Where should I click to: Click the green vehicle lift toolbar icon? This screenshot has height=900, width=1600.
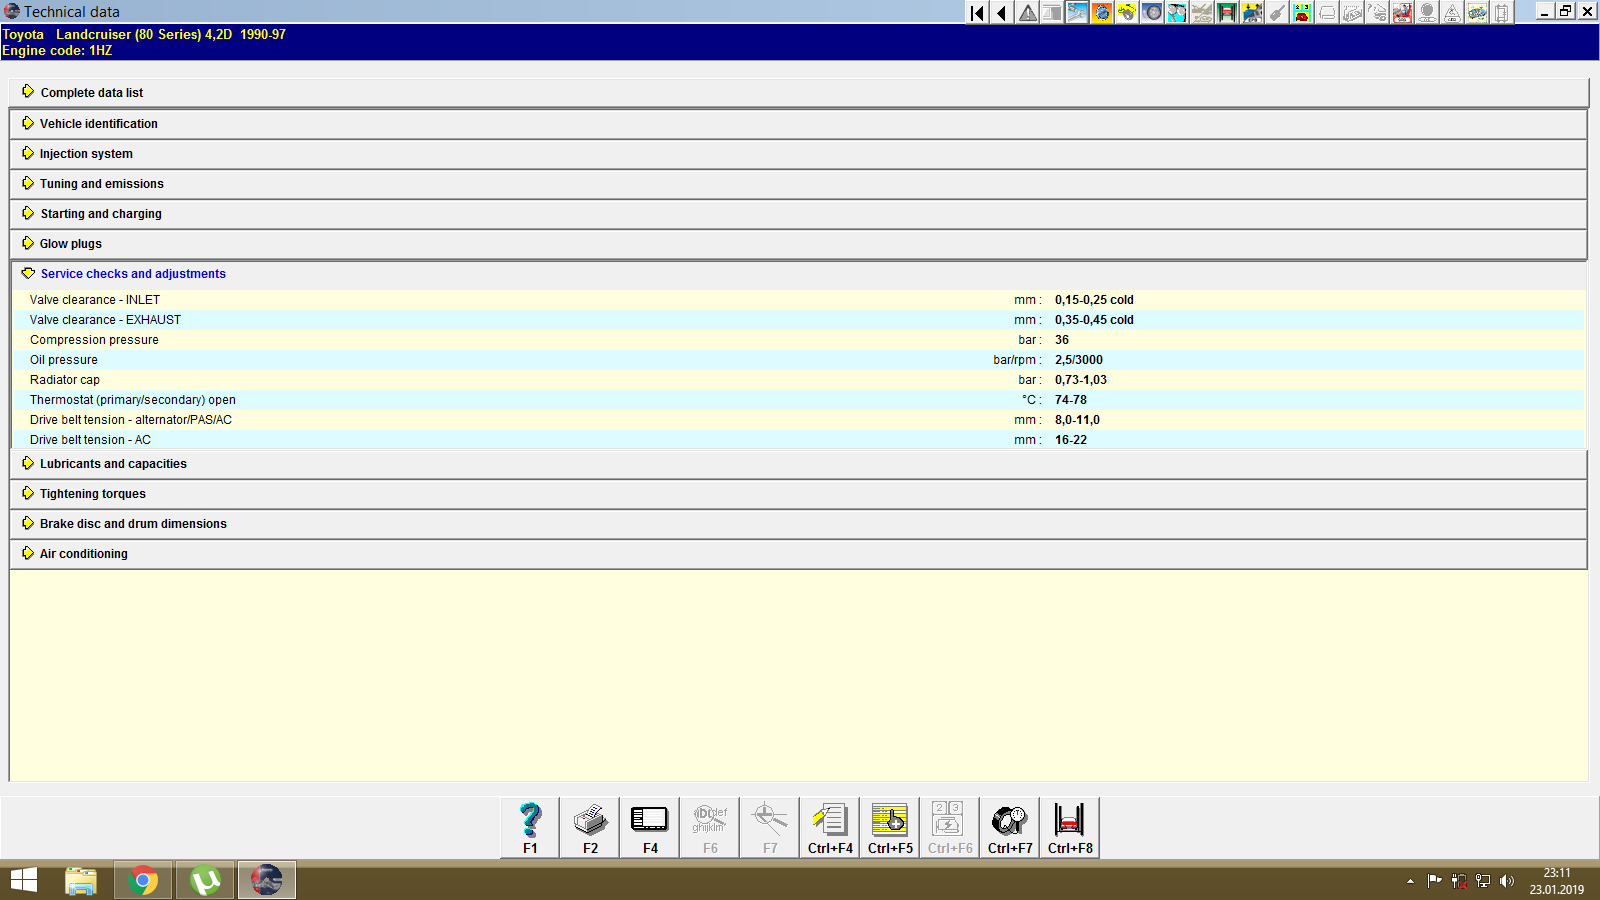tap(1229, 12)
